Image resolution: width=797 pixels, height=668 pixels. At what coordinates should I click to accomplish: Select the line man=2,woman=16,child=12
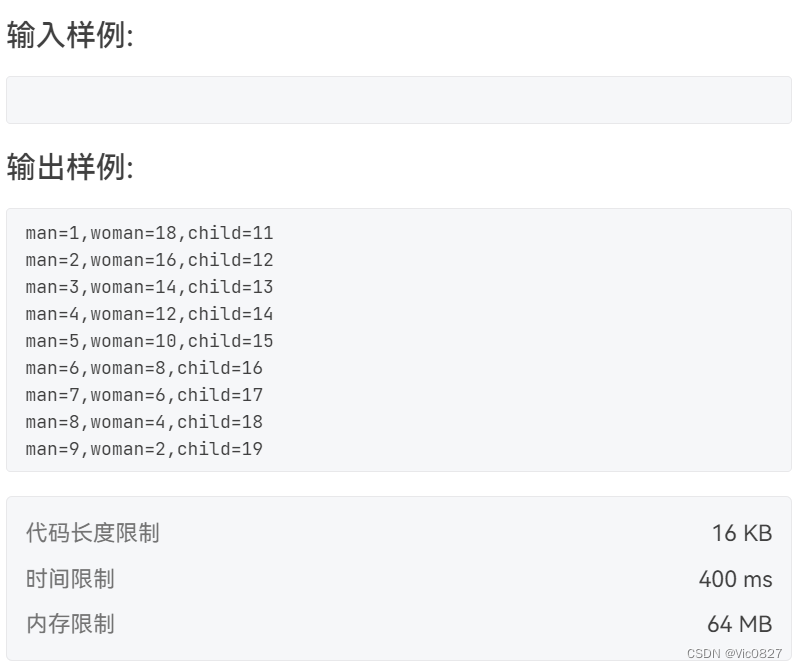(x=149, y=260)
